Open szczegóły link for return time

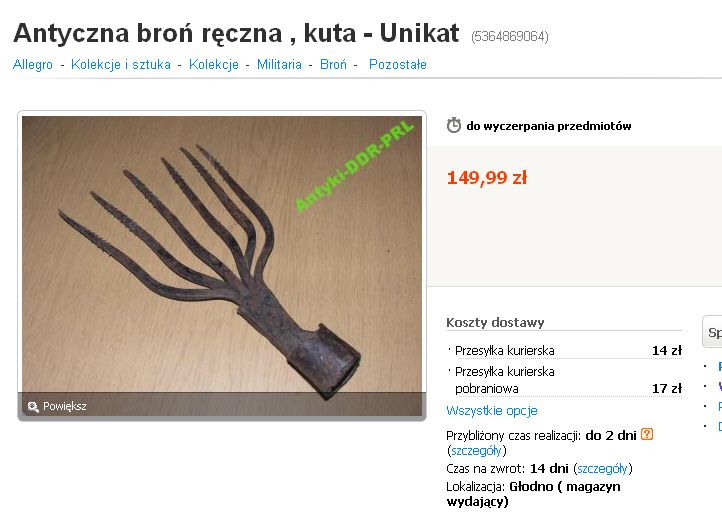click(603, 469)
